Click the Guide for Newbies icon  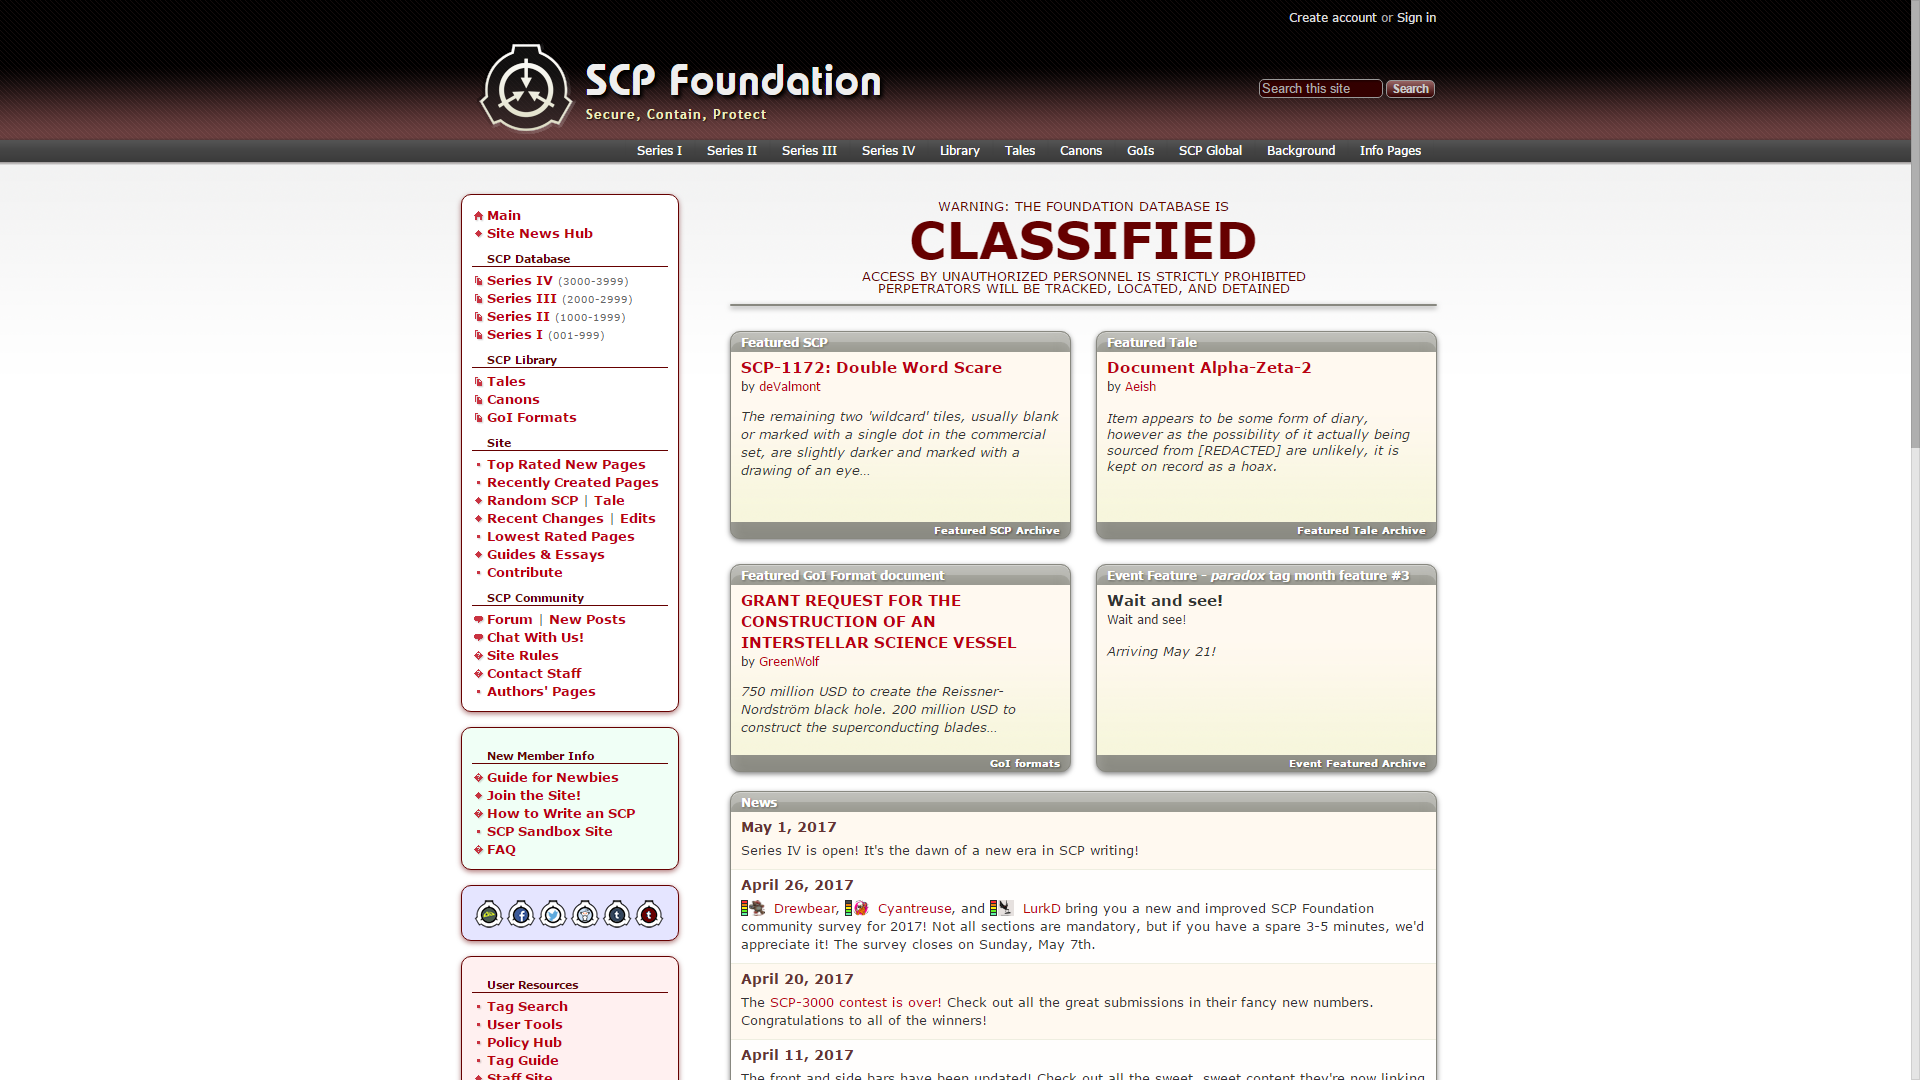pyautogui.click(x=477, y=777)
